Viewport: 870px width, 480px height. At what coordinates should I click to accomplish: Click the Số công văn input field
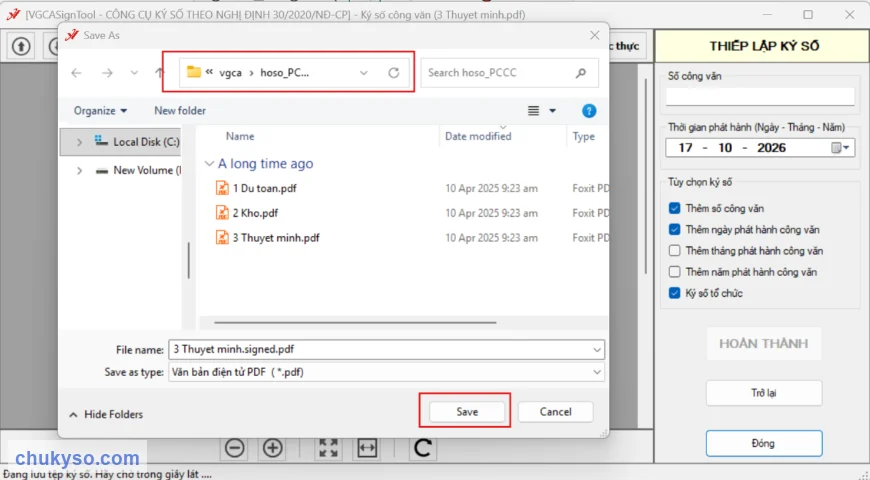point(760,97)
